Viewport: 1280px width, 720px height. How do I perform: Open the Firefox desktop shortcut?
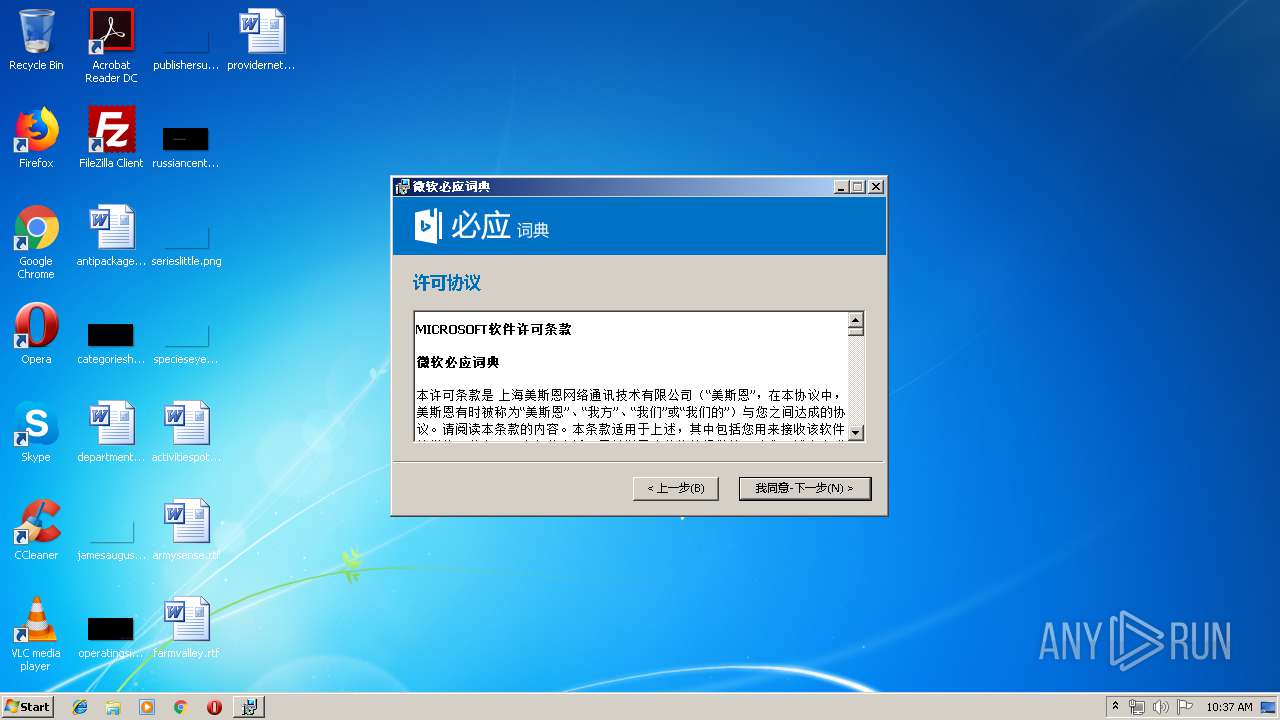point(36,138)
